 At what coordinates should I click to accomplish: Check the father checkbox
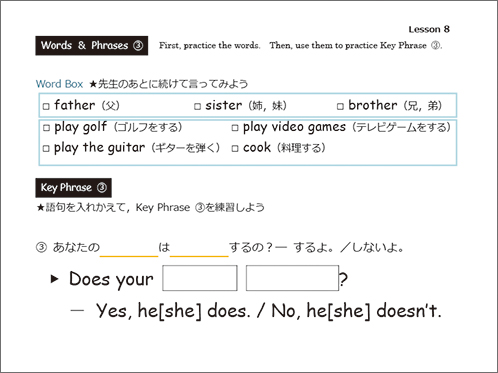tap(46, 106)
